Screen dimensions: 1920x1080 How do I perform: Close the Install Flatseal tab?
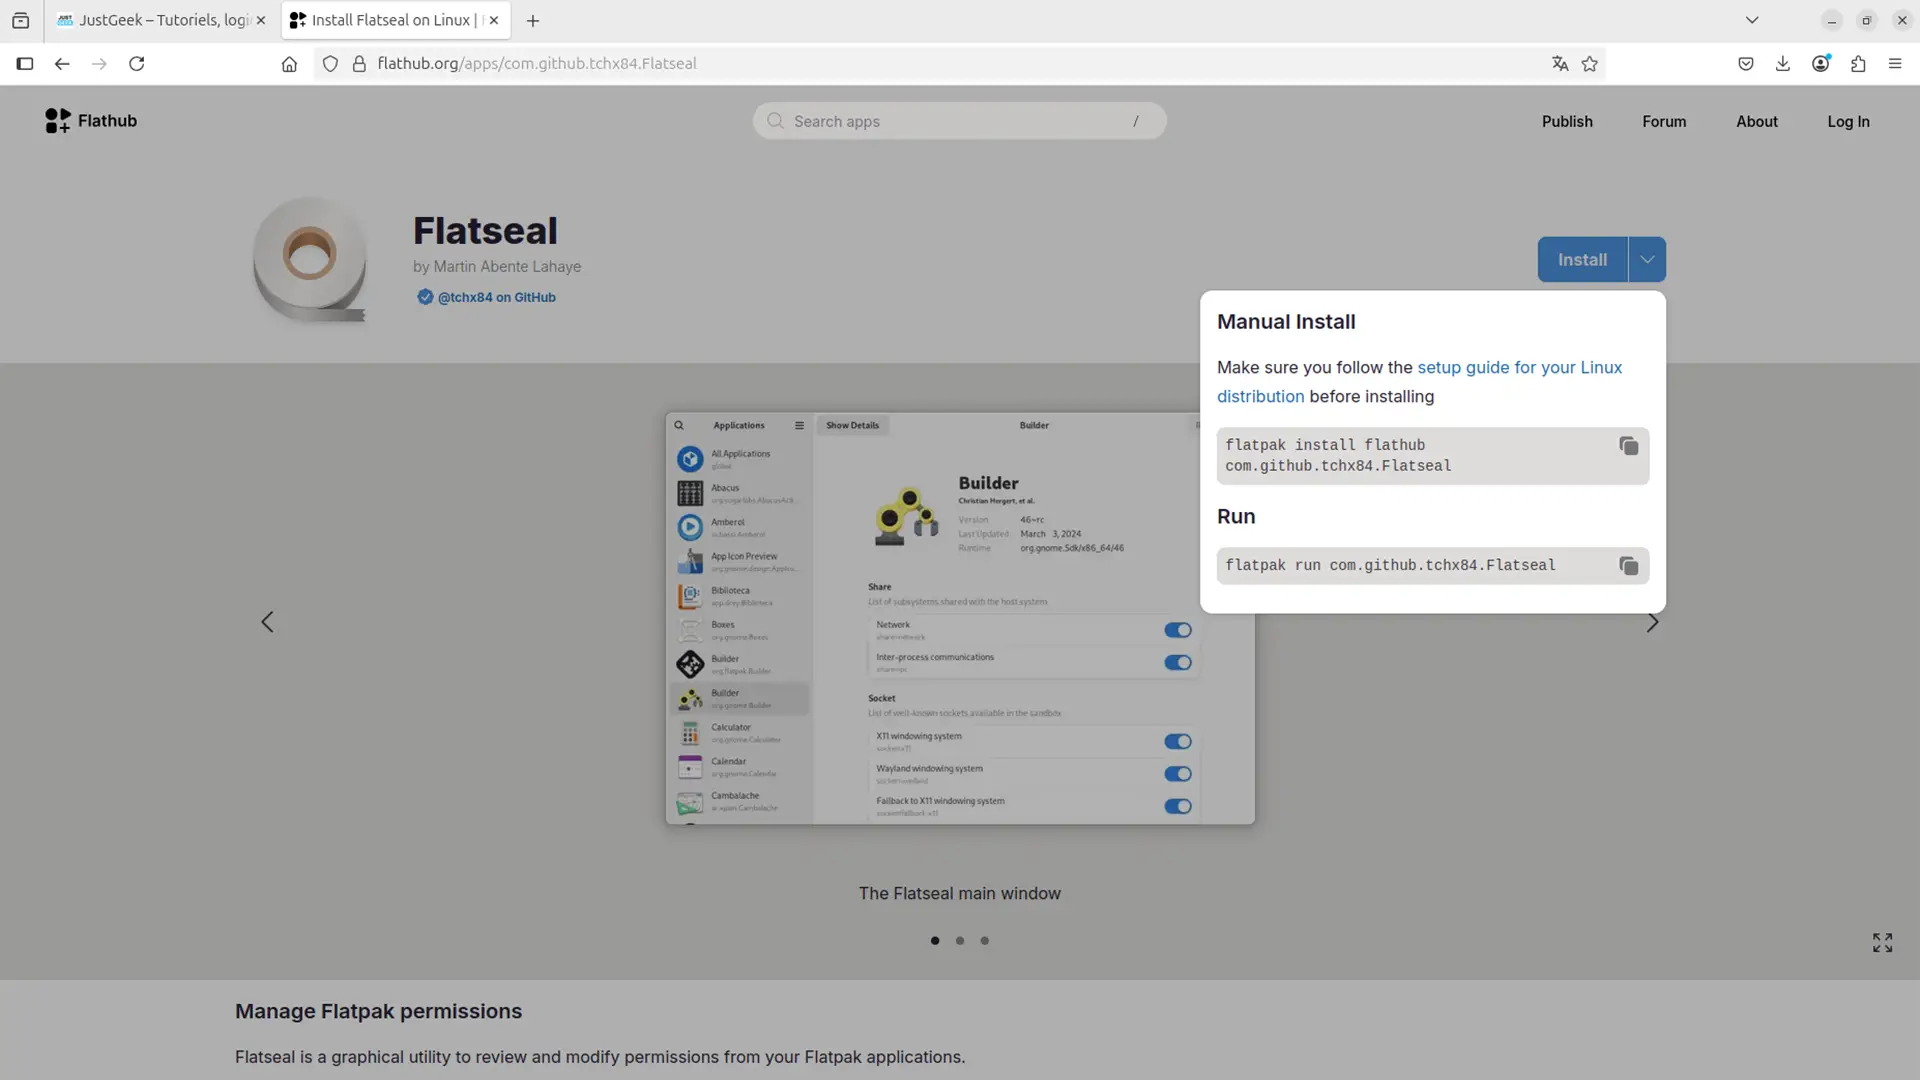(494, 20)
